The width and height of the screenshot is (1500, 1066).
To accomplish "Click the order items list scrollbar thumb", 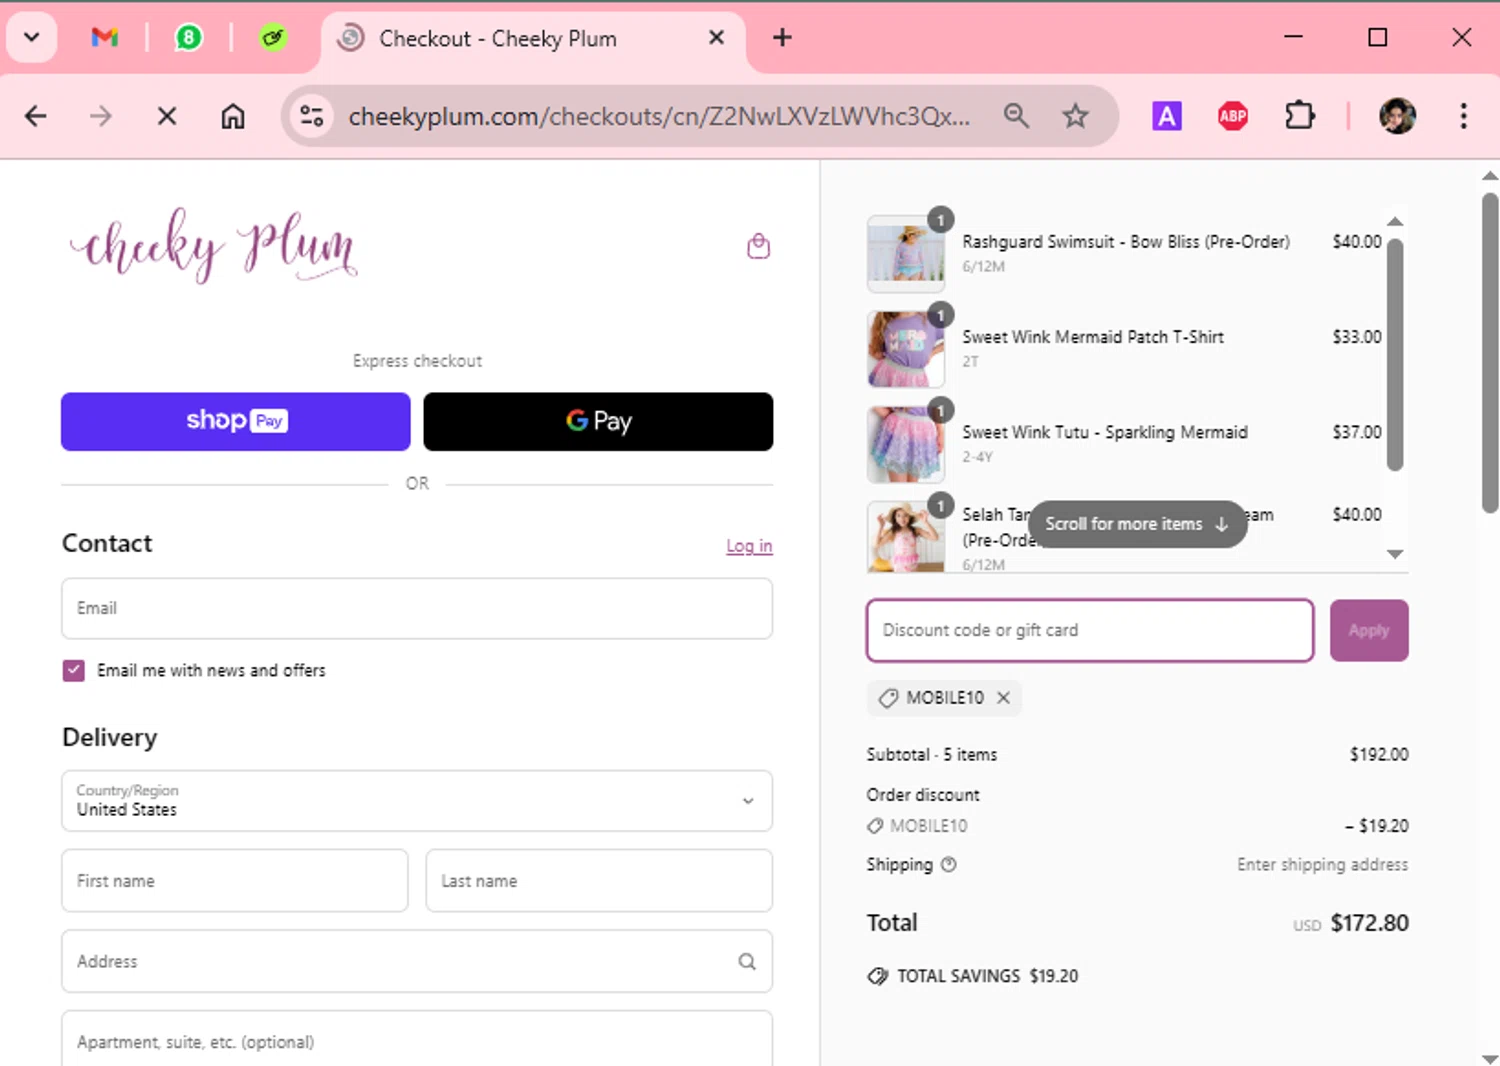I will click(x=1395, y=355).
